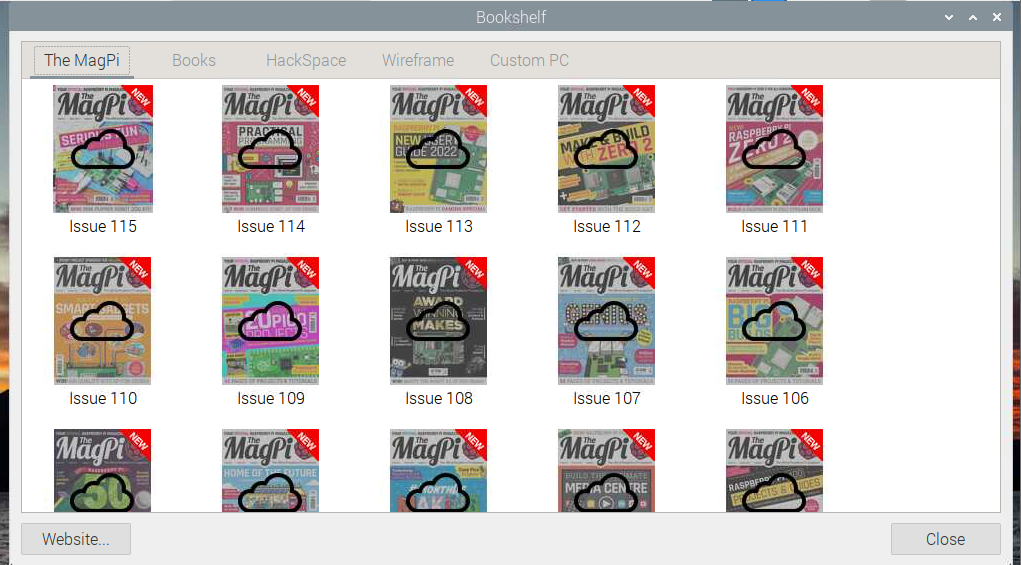This screenshot has width=1021, height=565.
Task: Open Issue 108 Award Winning Makes cover
Action: [438, 321]
